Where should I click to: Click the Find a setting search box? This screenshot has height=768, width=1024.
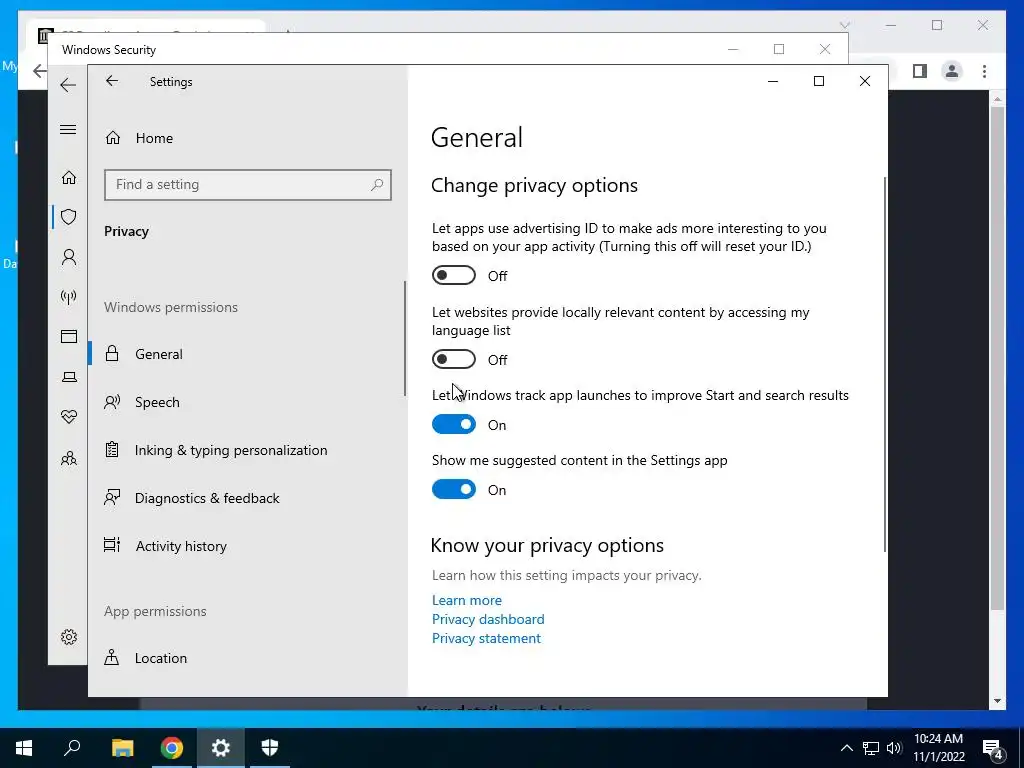pyautogui.click(x=248, y=185)
